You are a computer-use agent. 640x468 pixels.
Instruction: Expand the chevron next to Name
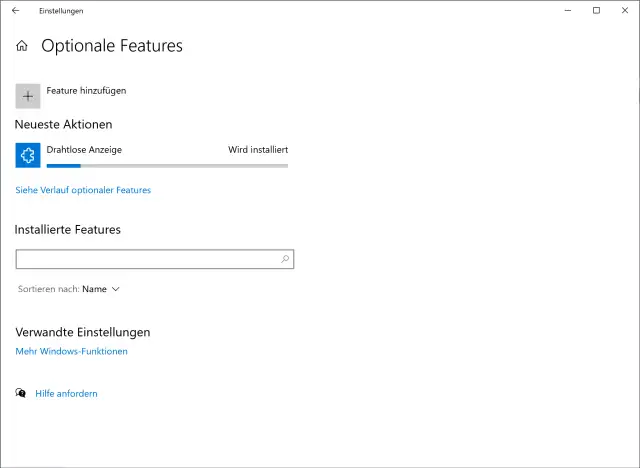point(116,289)
